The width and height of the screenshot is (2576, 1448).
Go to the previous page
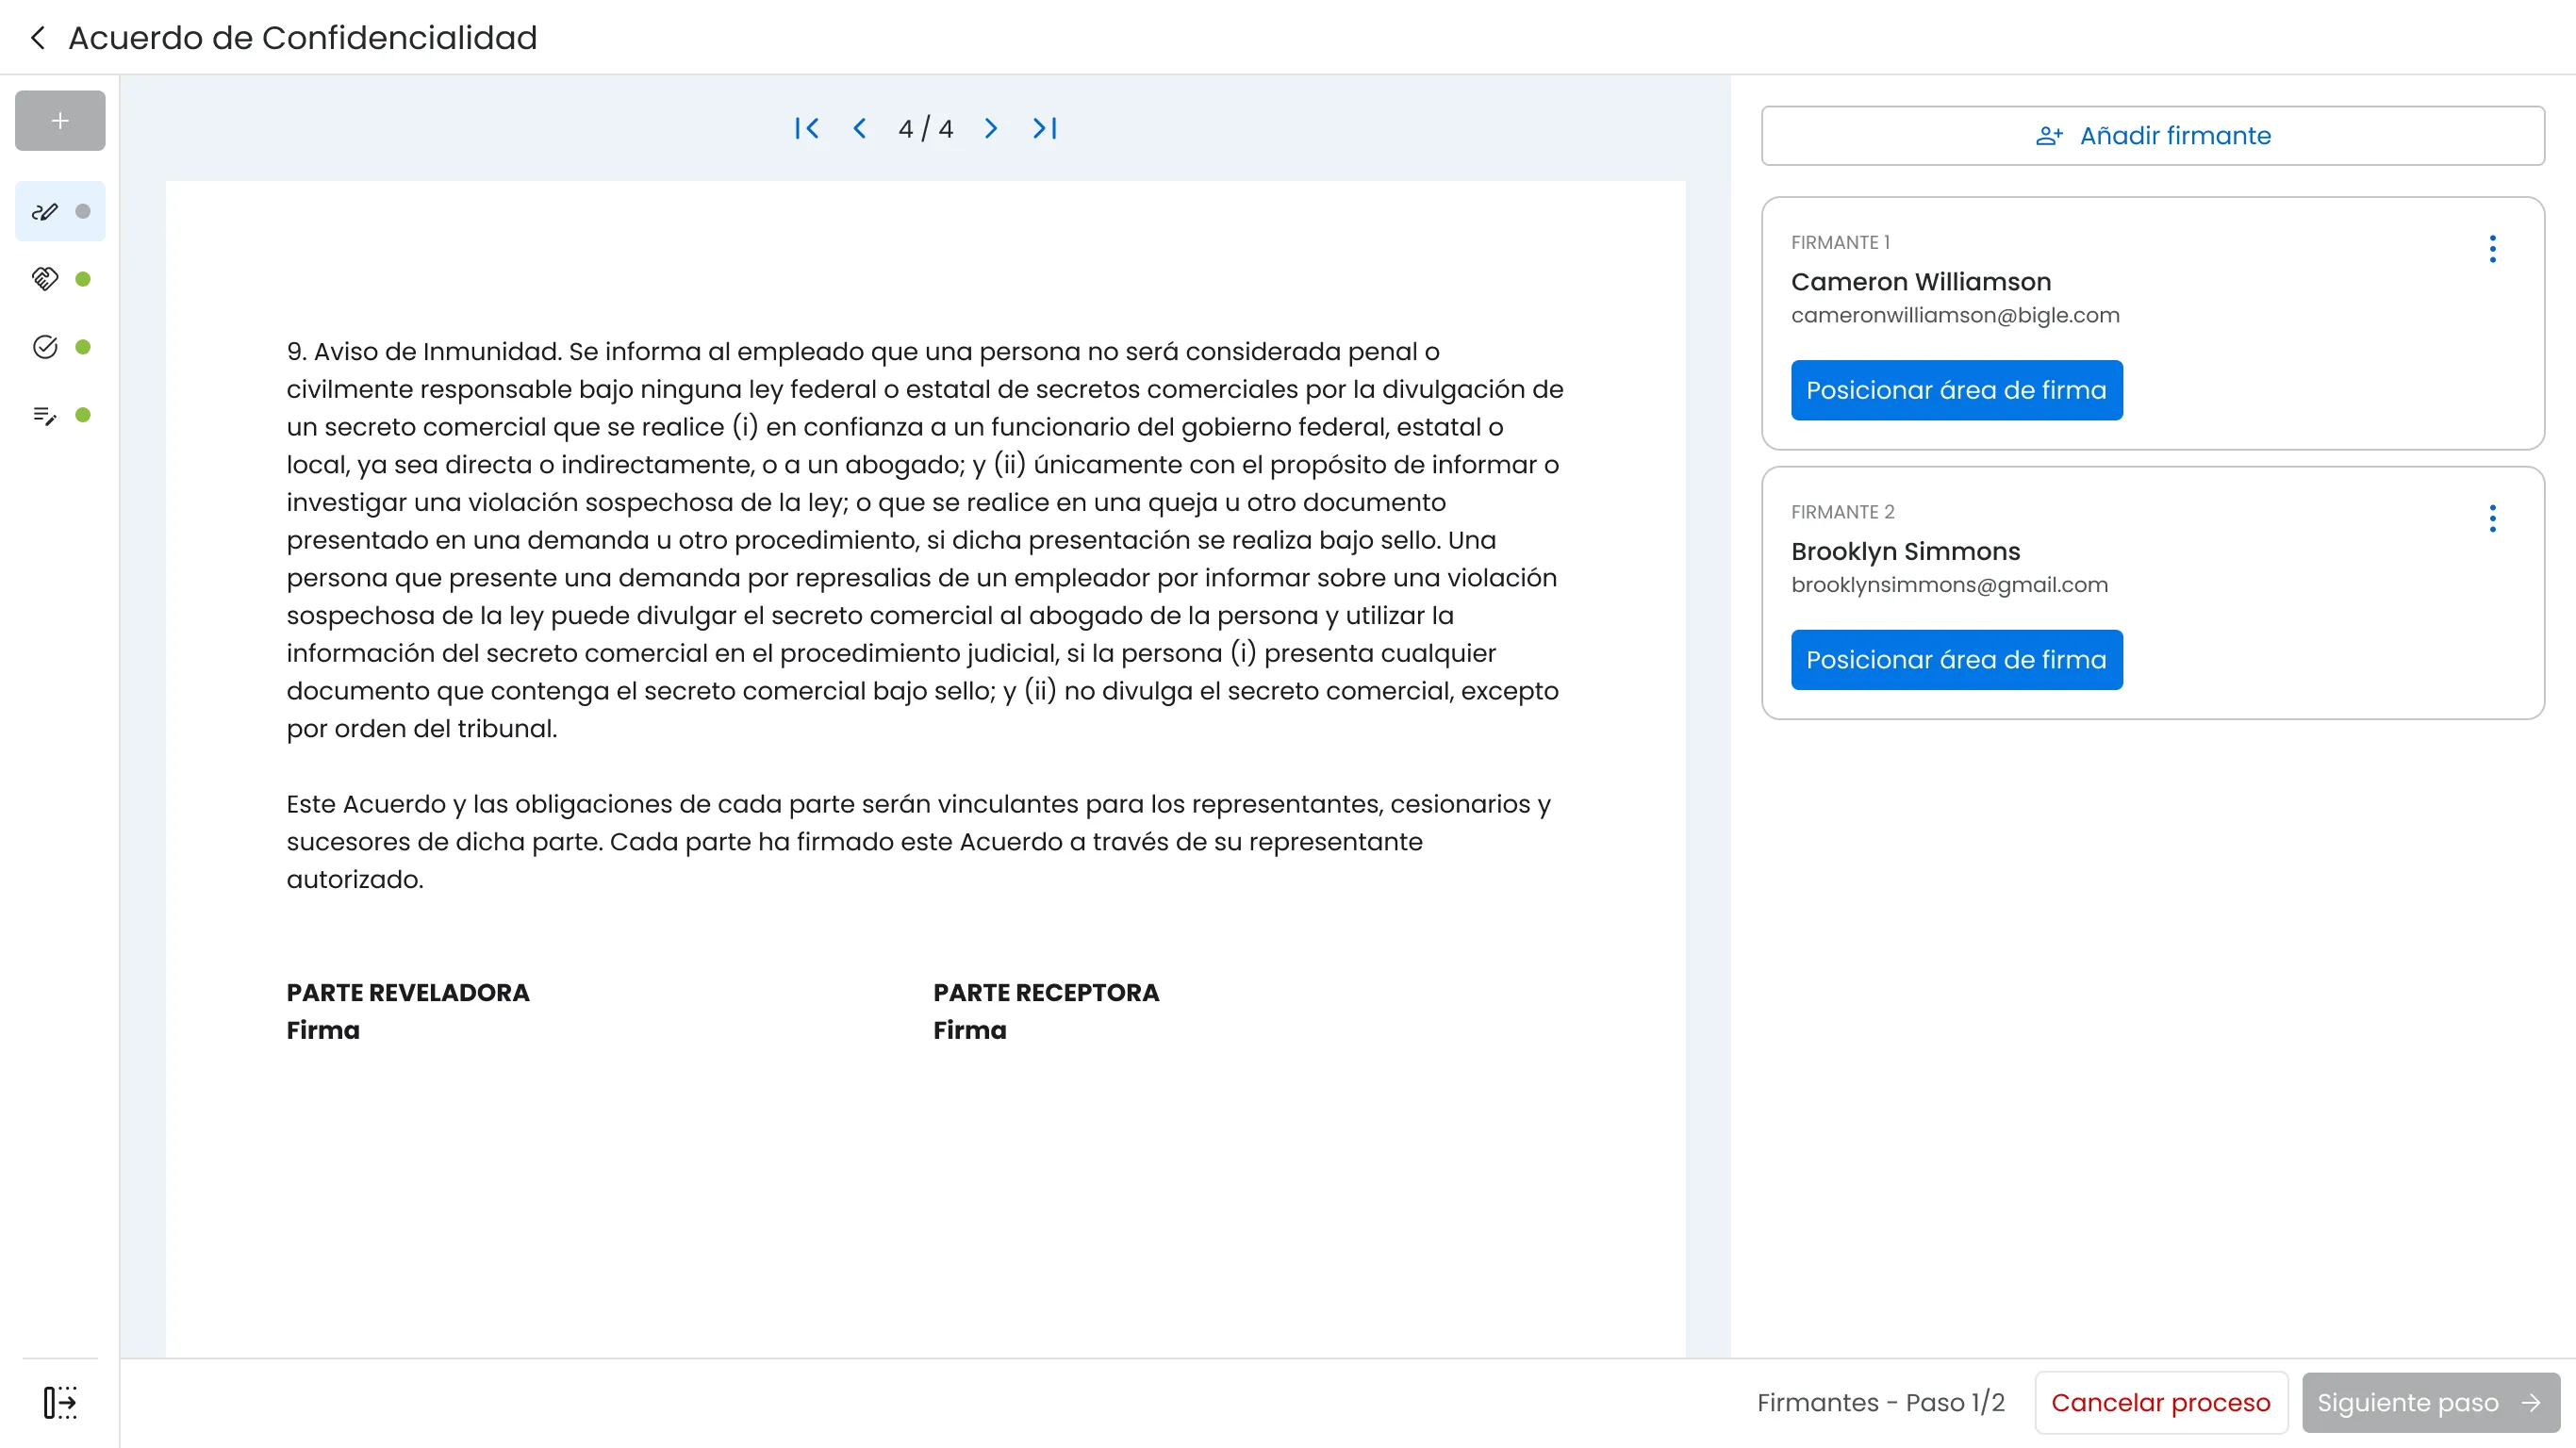click(859, 128)
